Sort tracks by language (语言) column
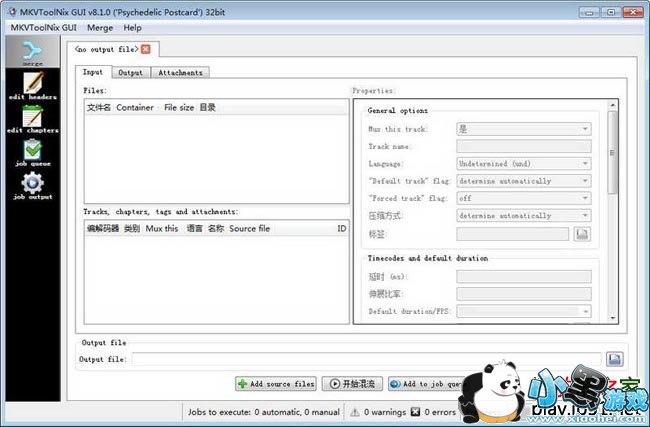This screenshot has width=650, height=427. pos(194,228)
